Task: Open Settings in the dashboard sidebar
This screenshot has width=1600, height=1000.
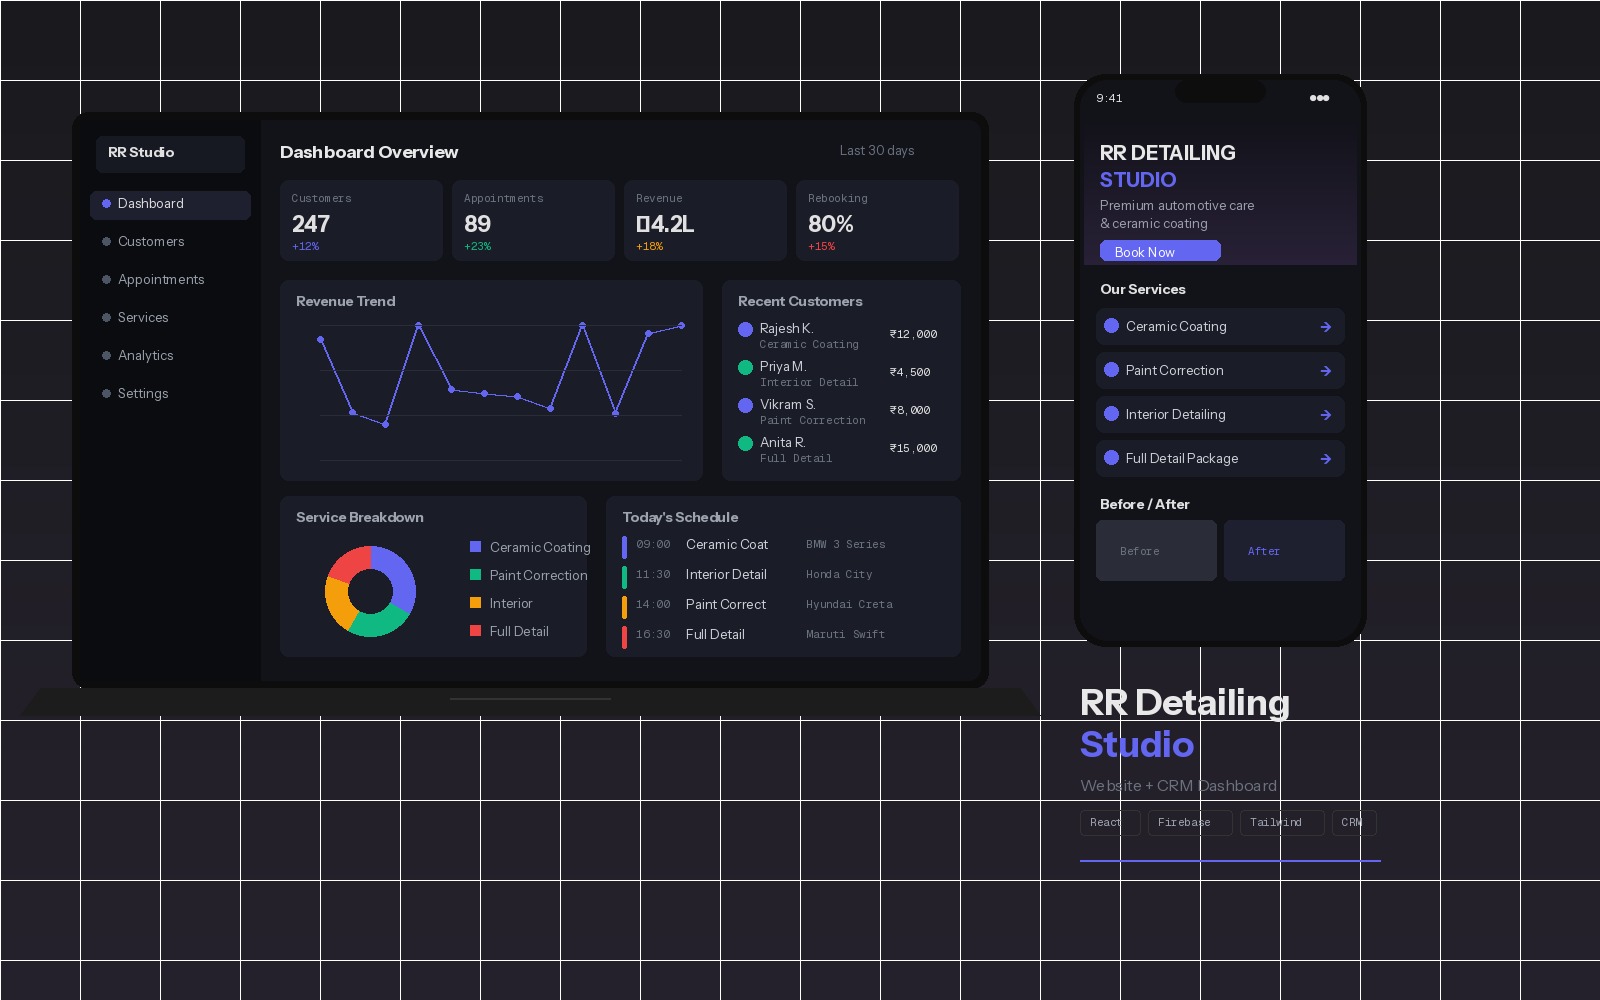Action: [x=143, y=394]
